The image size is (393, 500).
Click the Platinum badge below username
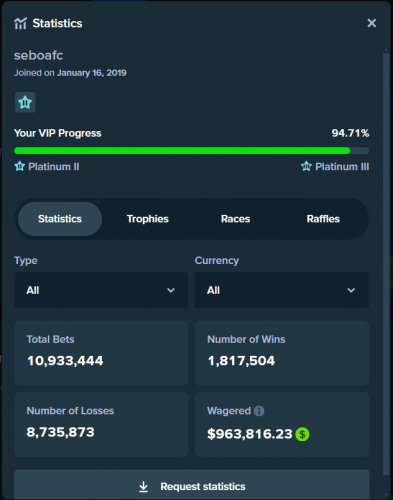25,102
